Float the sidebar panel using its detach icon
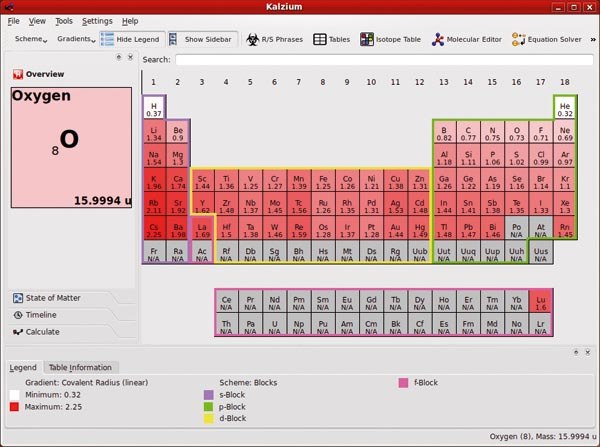The image size is (600, 447). 119,57
